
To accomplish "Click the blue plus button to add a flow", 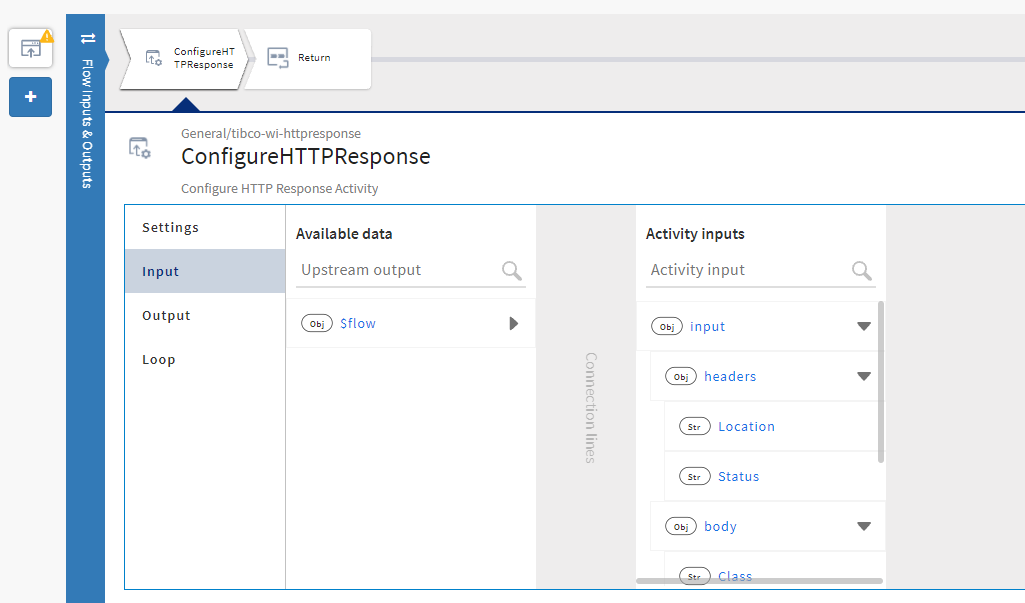I will 29,97.
